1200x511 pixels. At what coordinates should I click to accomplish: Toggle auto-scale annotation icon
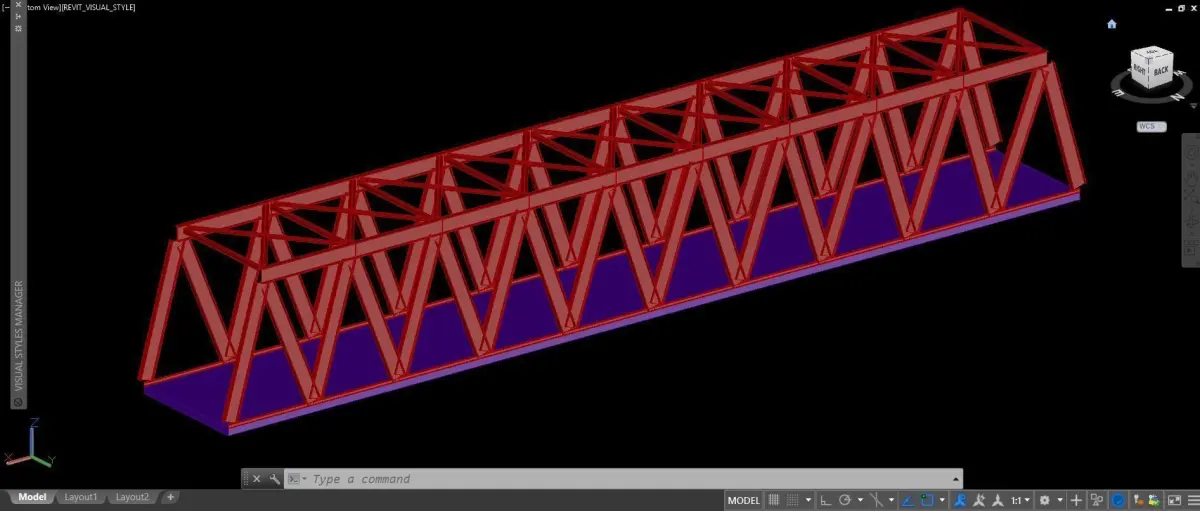pos(979,500)
